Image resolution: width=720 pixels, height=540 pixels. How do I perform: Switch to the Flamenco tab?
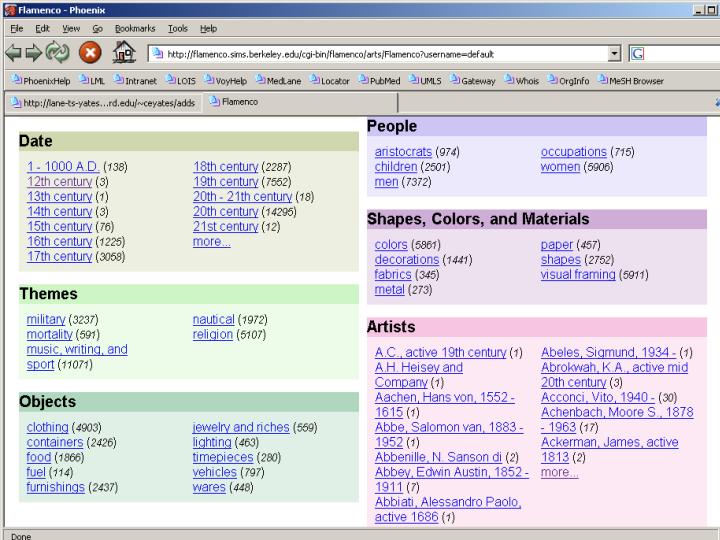point(238,102)
